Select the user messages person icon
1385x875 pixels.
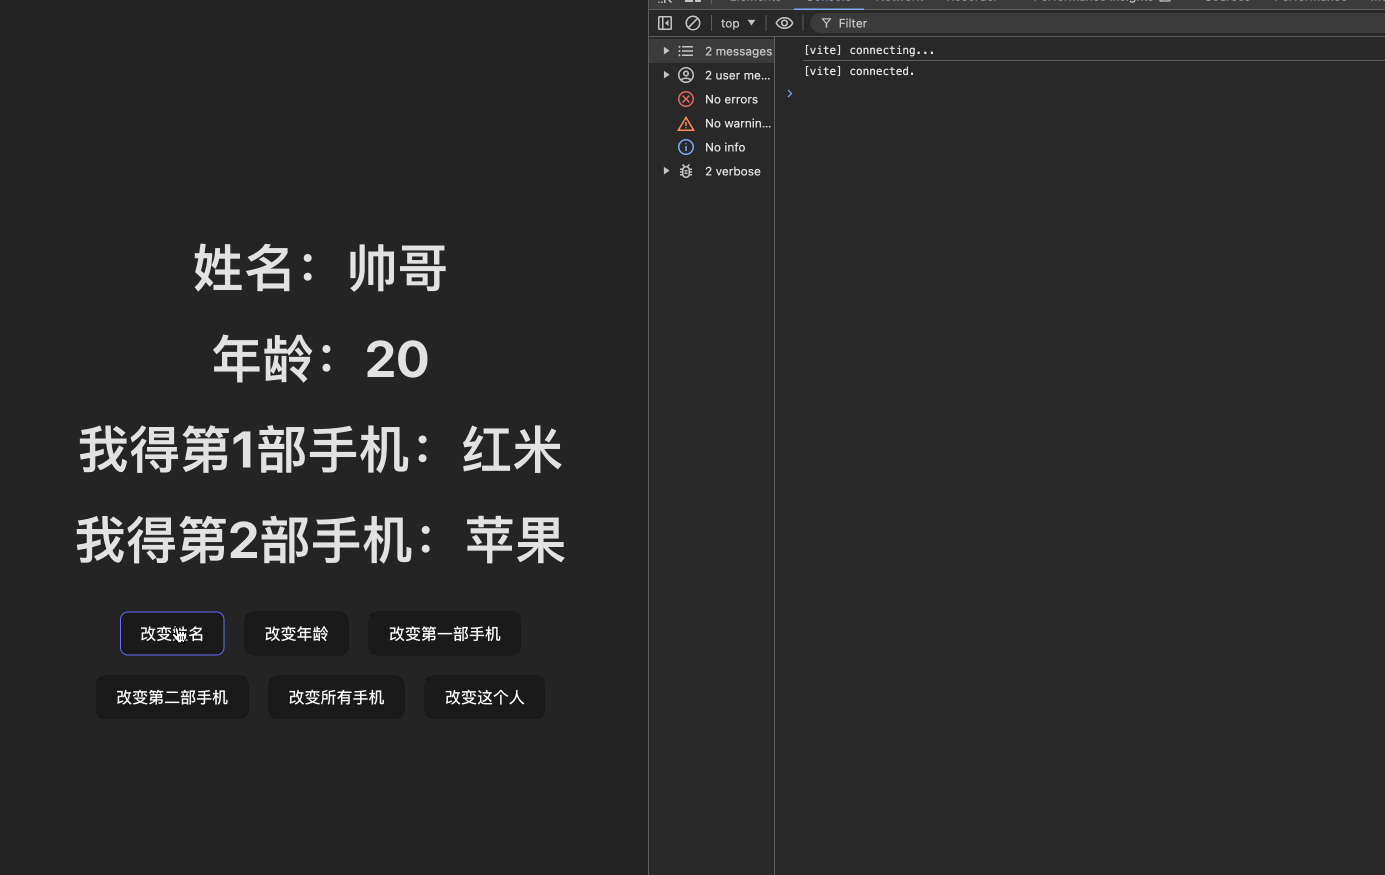point(686,75)
